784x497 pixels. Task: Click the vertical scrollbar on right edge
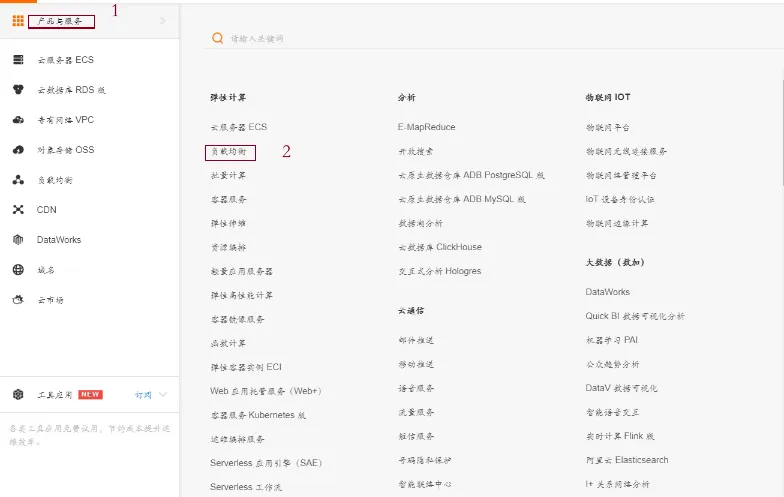click(x=782, y=131)
